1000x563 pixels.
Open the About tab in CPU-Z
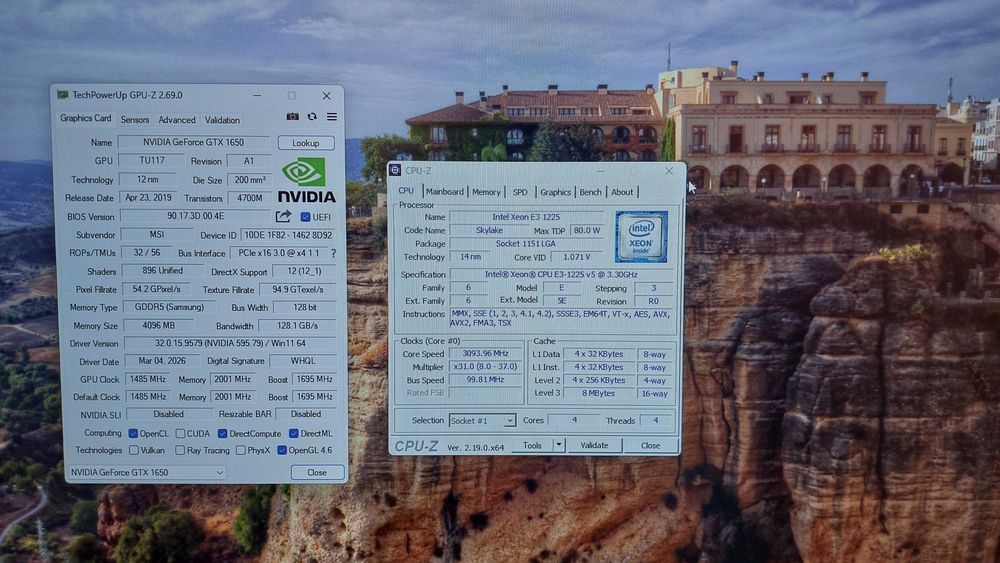point(622,192)
